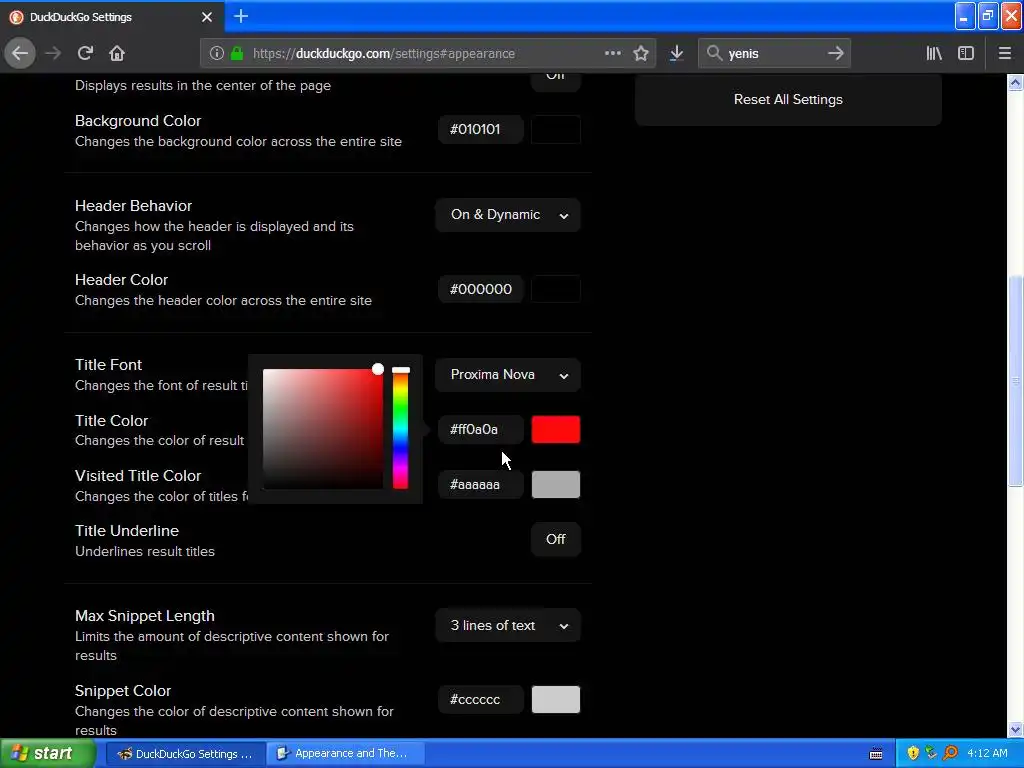The width and height of the screenshot is (1024, 768).
Task: Toggle the center alignment switch at top
Action: 556,81
